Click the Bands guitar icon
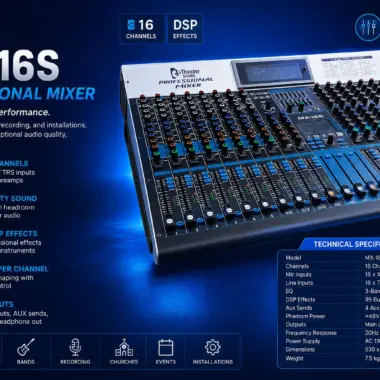This screenshot has height=380, width=380. pyautogui.click(x=26, y=347)
